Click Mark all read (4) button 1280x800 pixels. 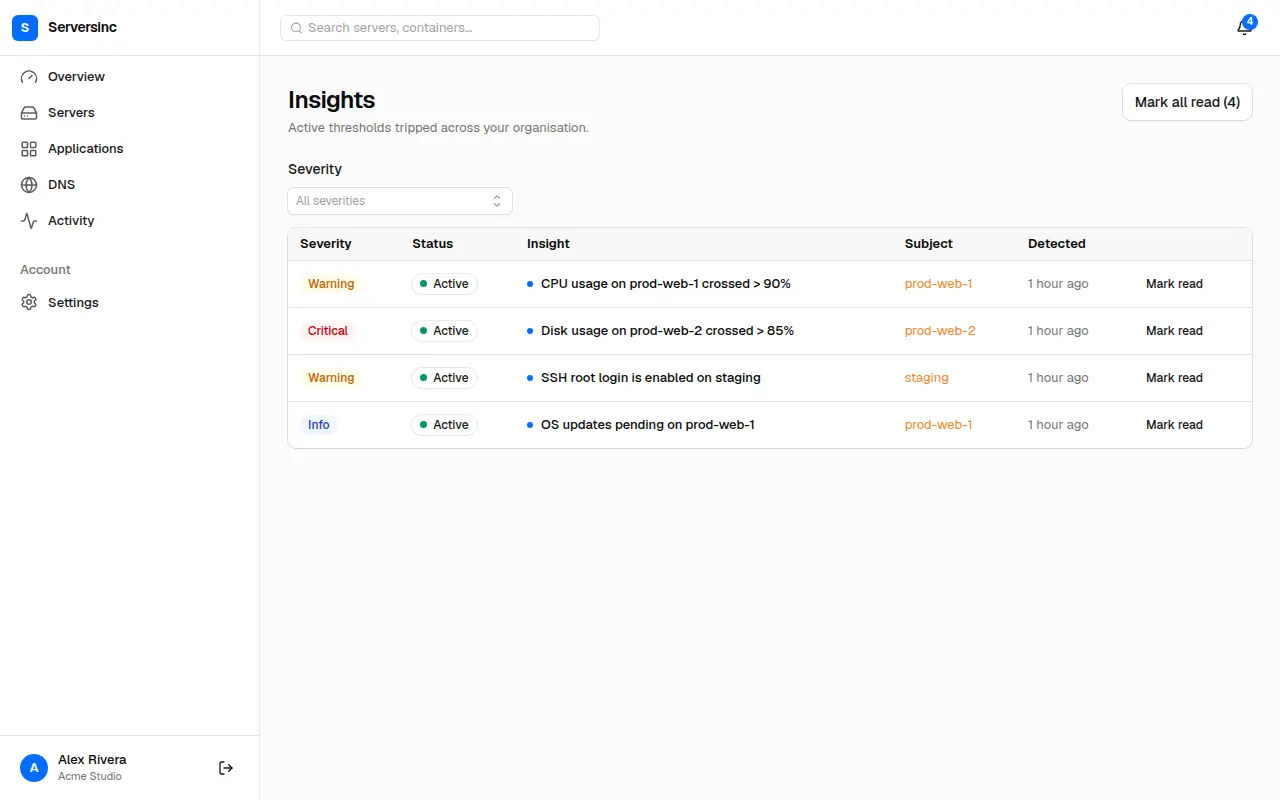point(1187,102)
